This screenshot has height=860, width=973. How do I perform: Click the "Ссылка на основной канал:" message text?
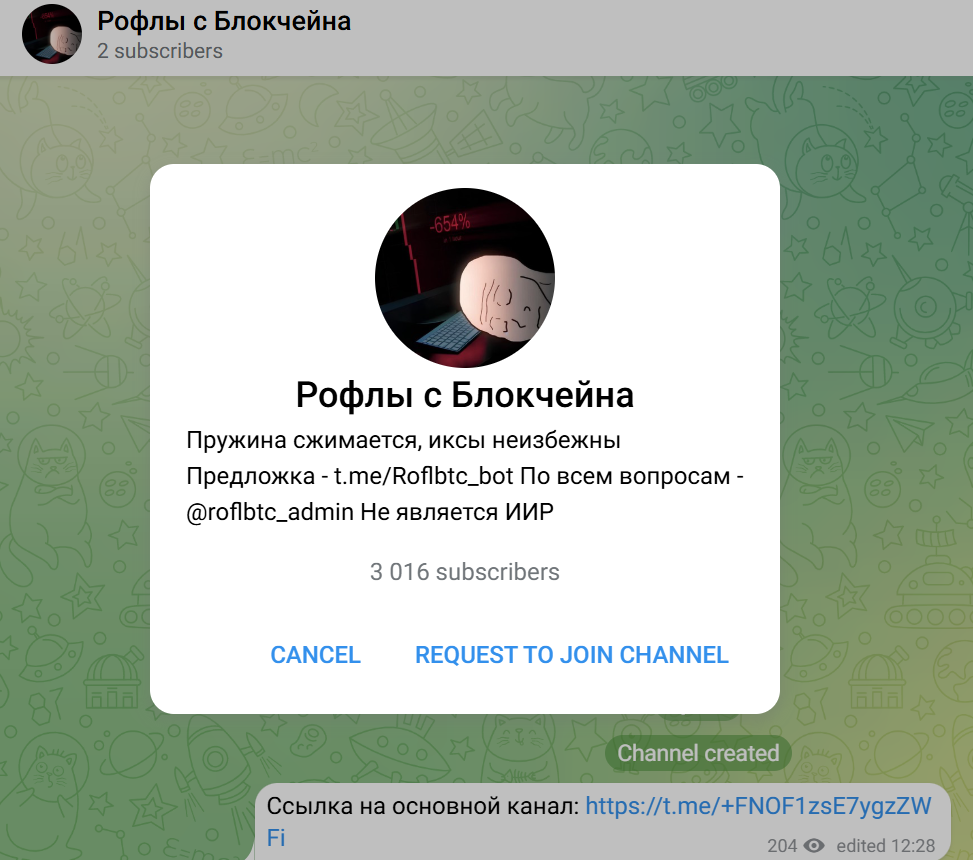tap(422, 806)
